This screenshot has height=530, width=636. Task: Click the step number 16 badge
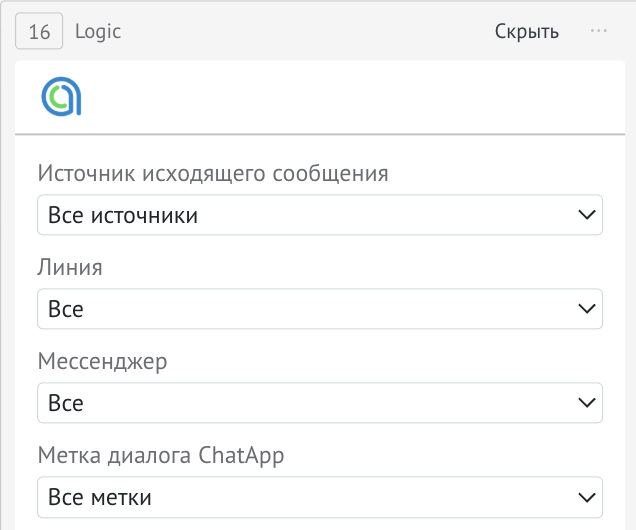point(40,32)
